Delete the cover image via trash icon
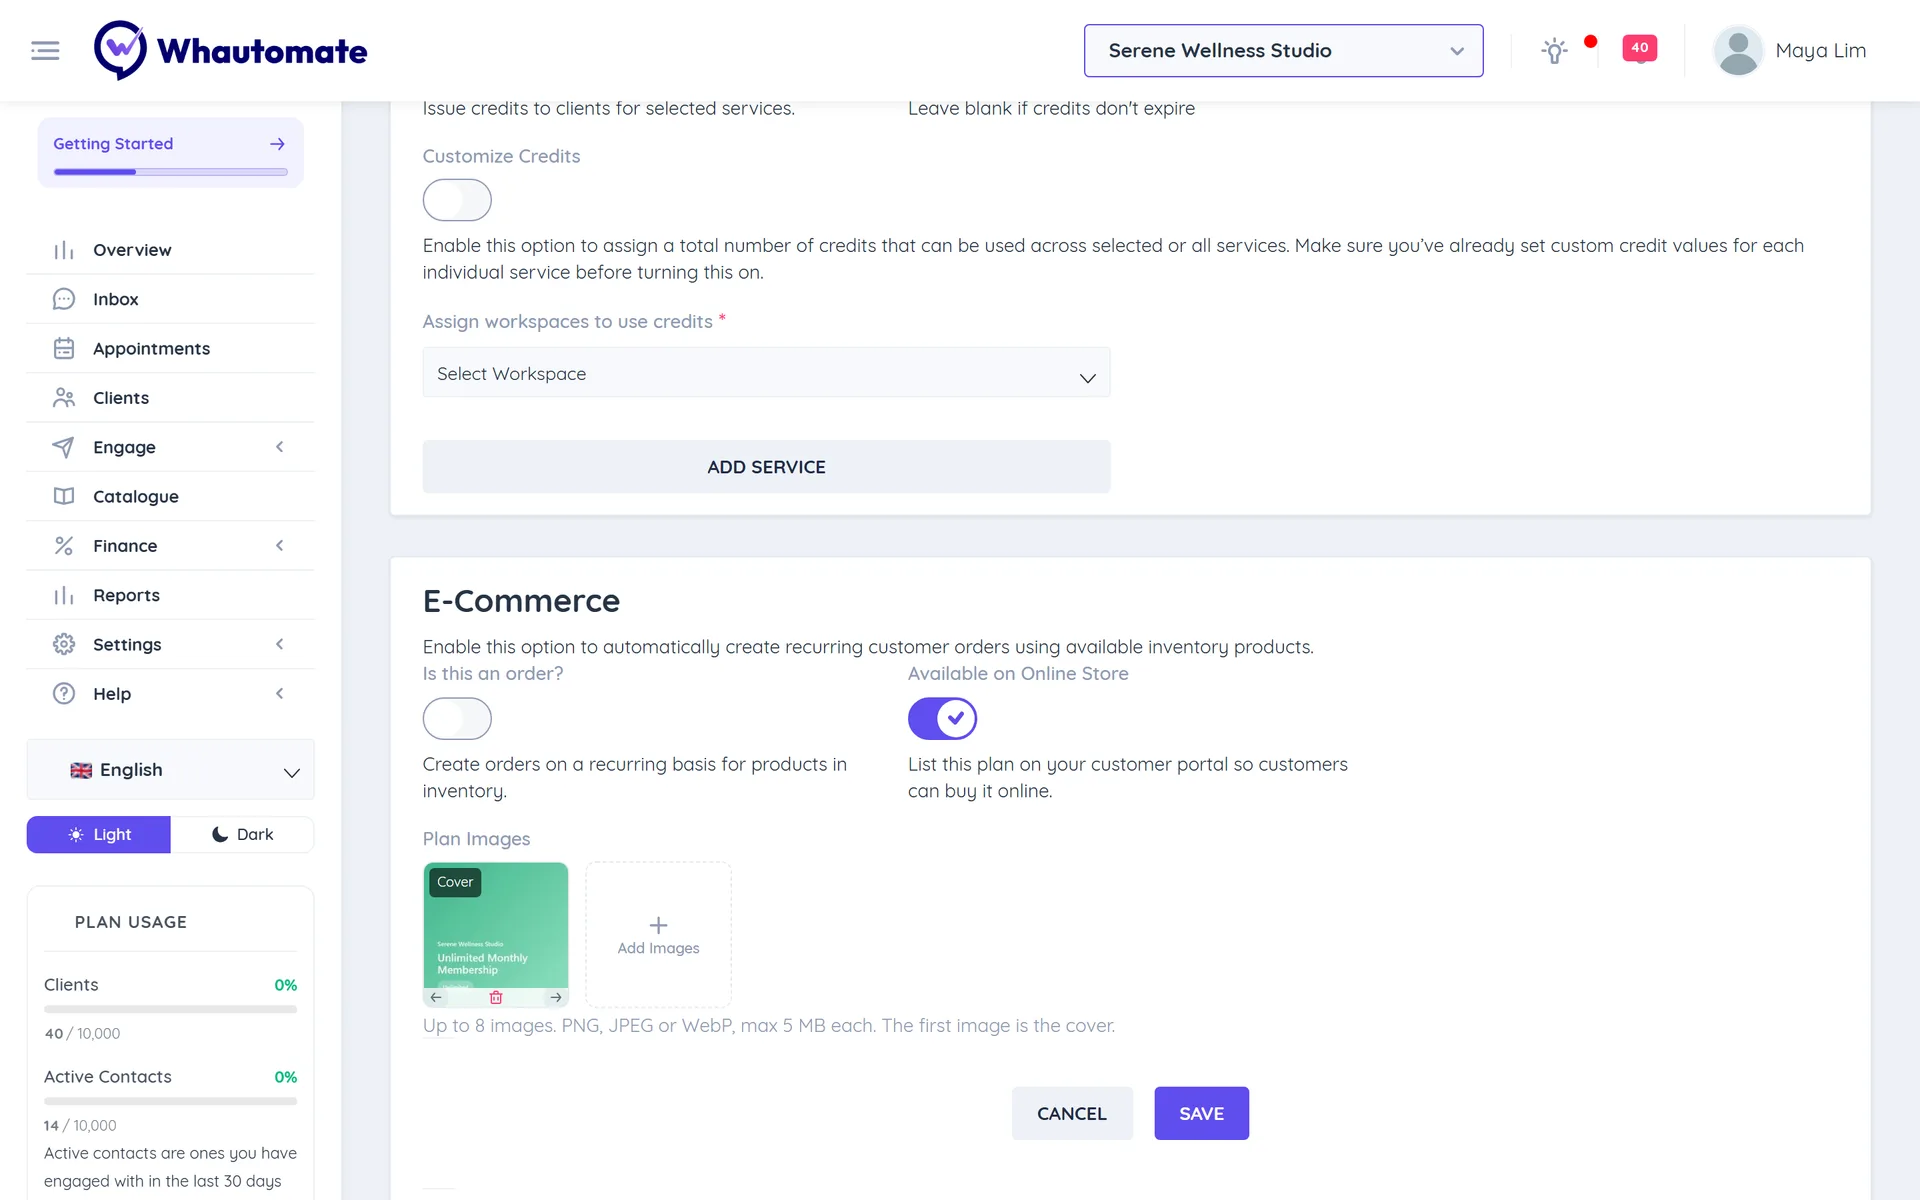 click(x=496, y=997)
